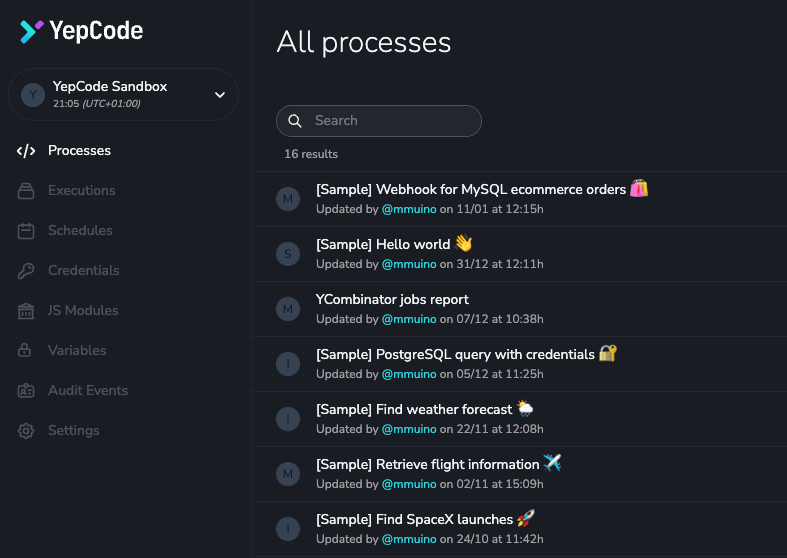Click the M avatar of Retrieve flight information
This screenshot has height=558, width=787.
(288, 474)
